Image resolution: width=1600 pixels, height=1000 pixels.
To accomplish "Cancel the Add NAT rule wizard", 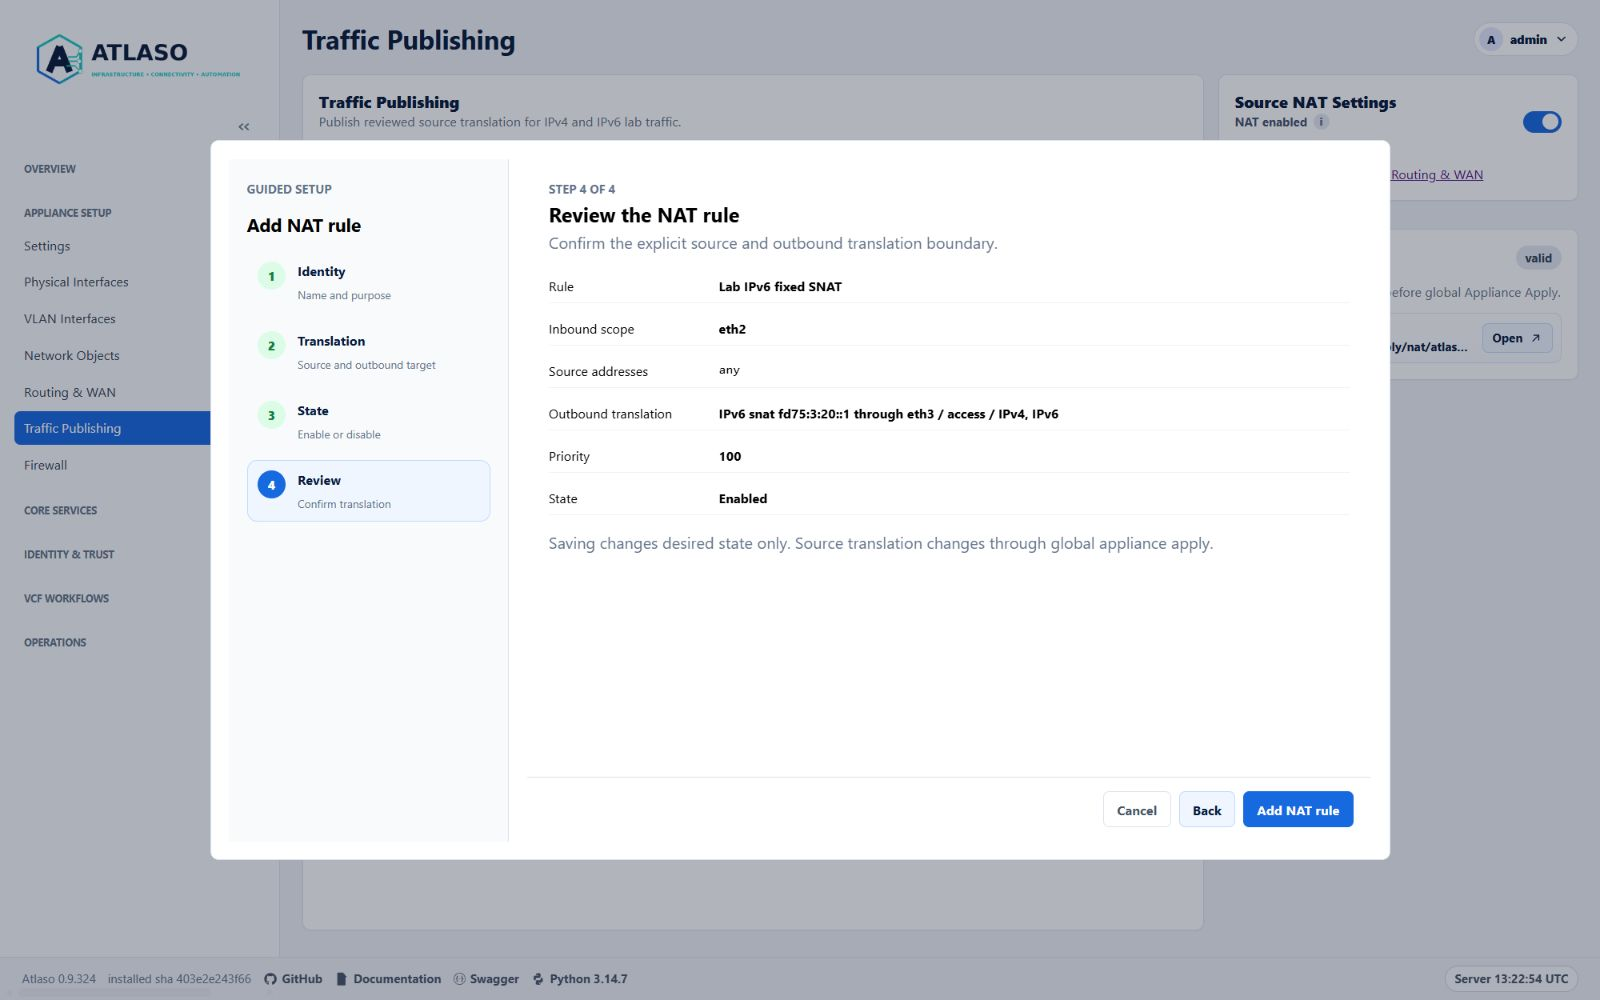I will (x=1137, y=810).
